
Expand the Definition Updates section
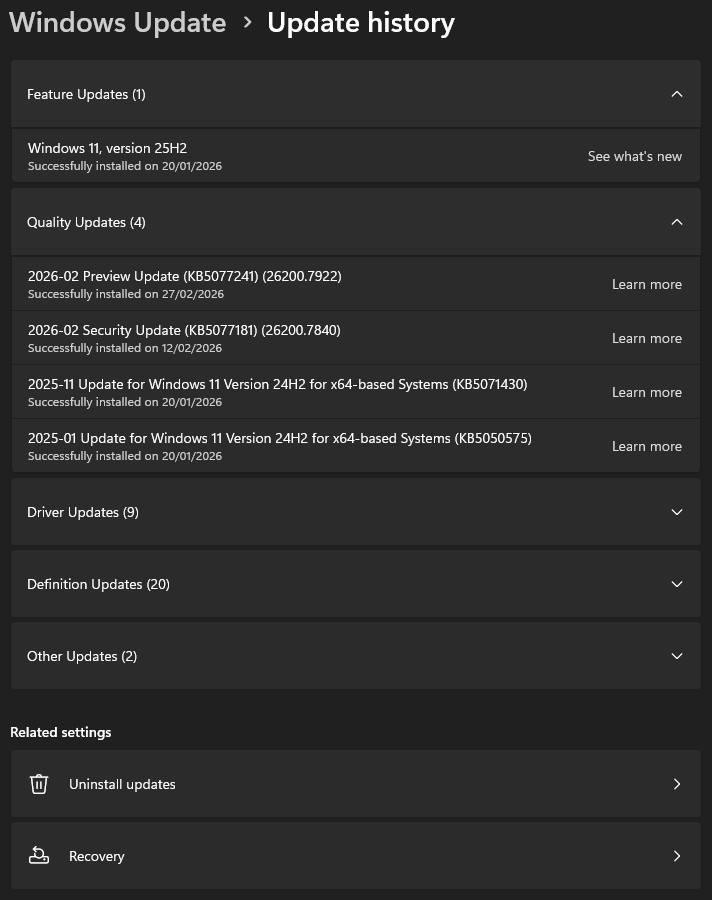[676, 584]
